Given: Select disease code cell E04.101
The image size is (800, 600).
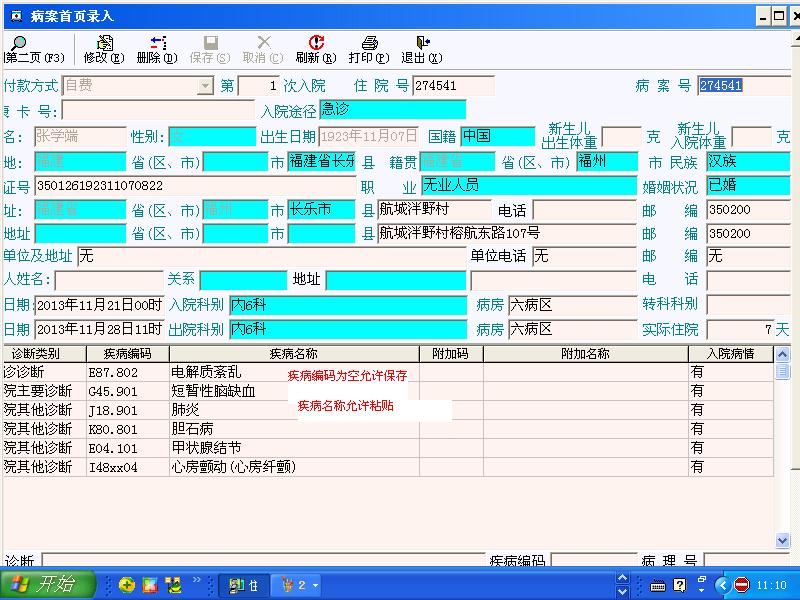Looking at the screenshot, I should pyautogui.click(x=128, y=448).
